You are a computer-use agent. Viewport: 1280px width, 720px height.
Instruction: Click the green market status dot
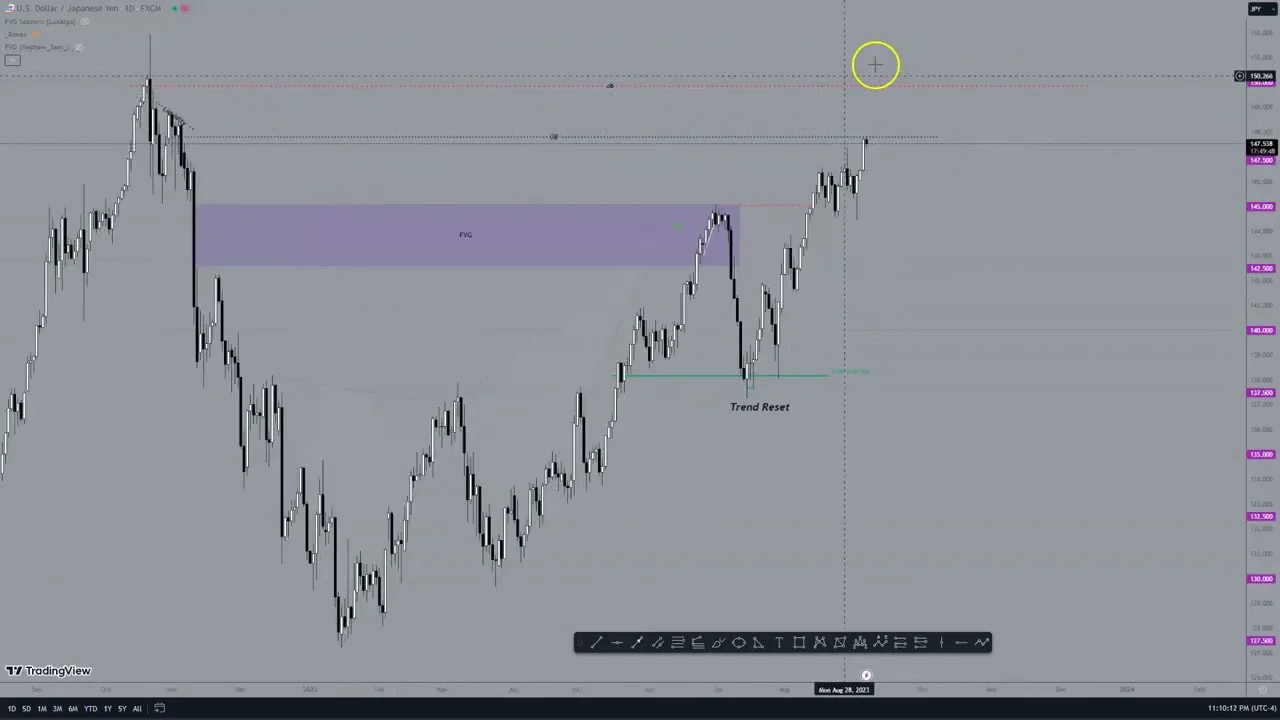coord(174,8)
